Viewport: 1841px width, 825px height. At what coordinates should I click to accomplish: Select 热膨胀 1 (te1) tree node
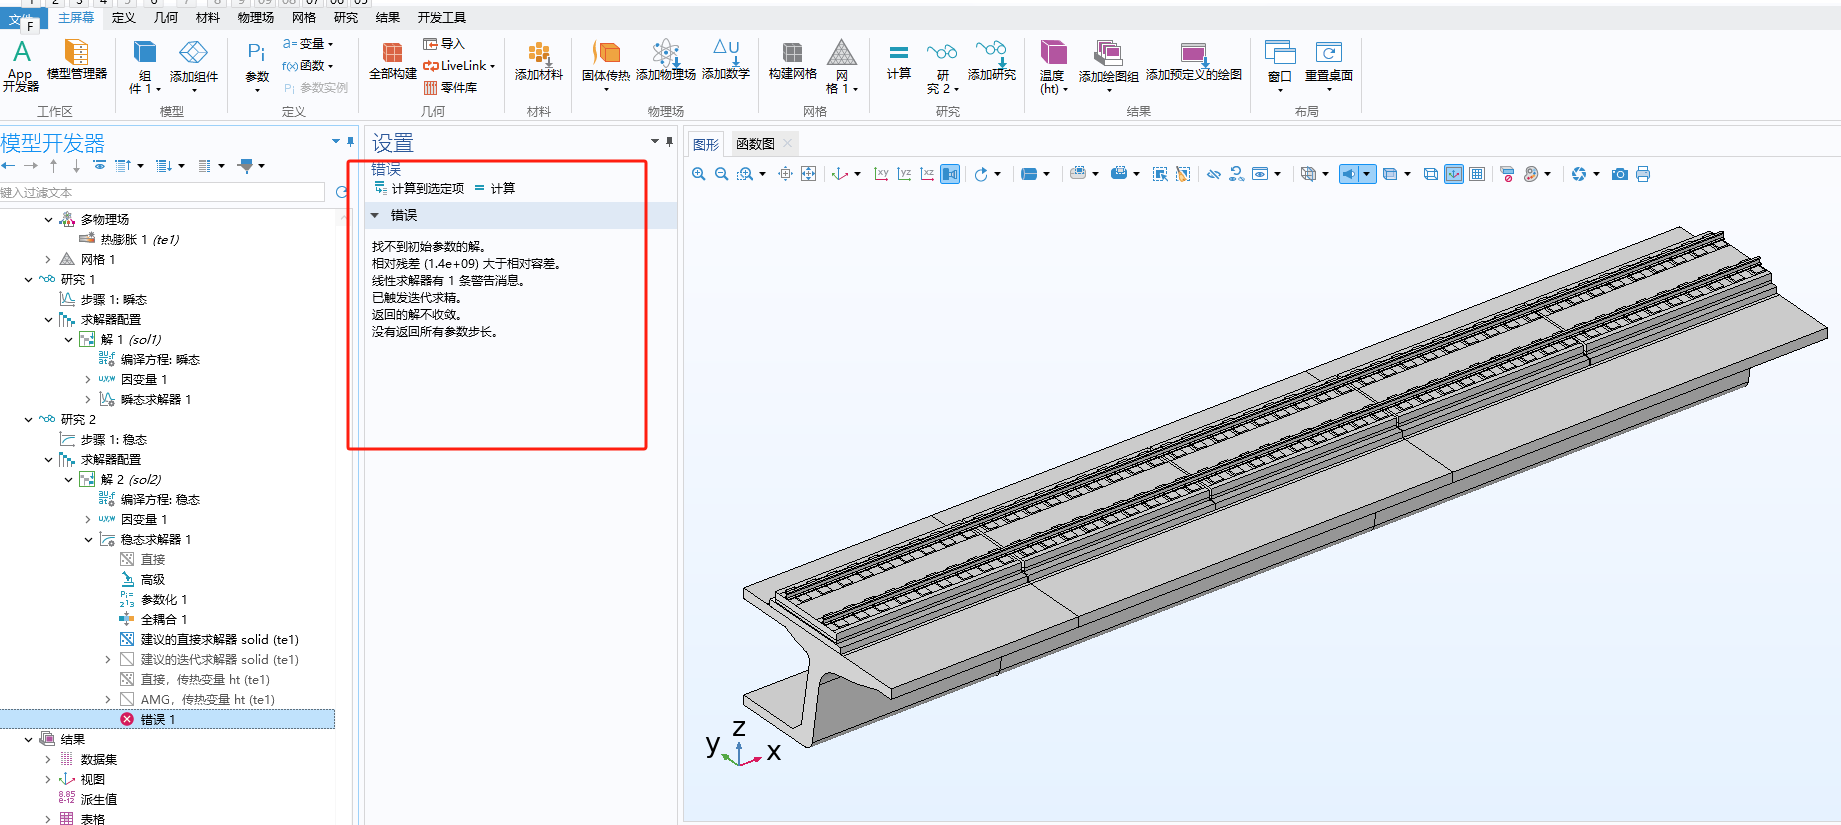[x=140, y=239]
